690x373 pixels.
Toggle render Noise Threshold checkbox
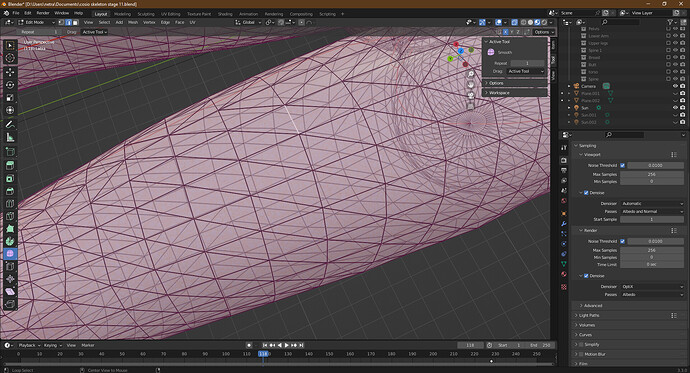[622, 241]
